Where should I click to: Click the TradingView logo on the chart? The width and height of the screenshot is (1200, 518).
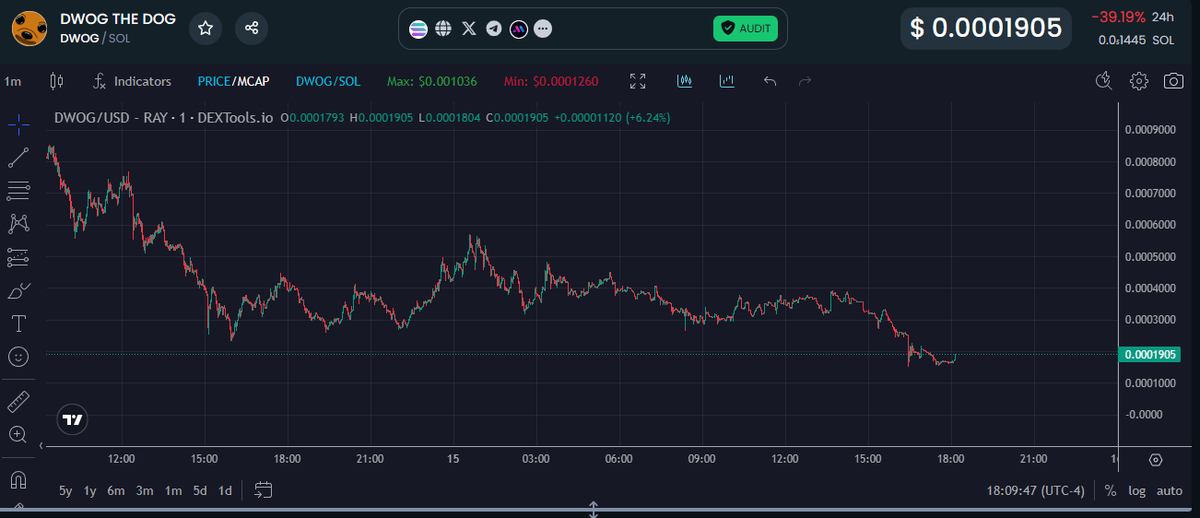(x=72, y=420)
